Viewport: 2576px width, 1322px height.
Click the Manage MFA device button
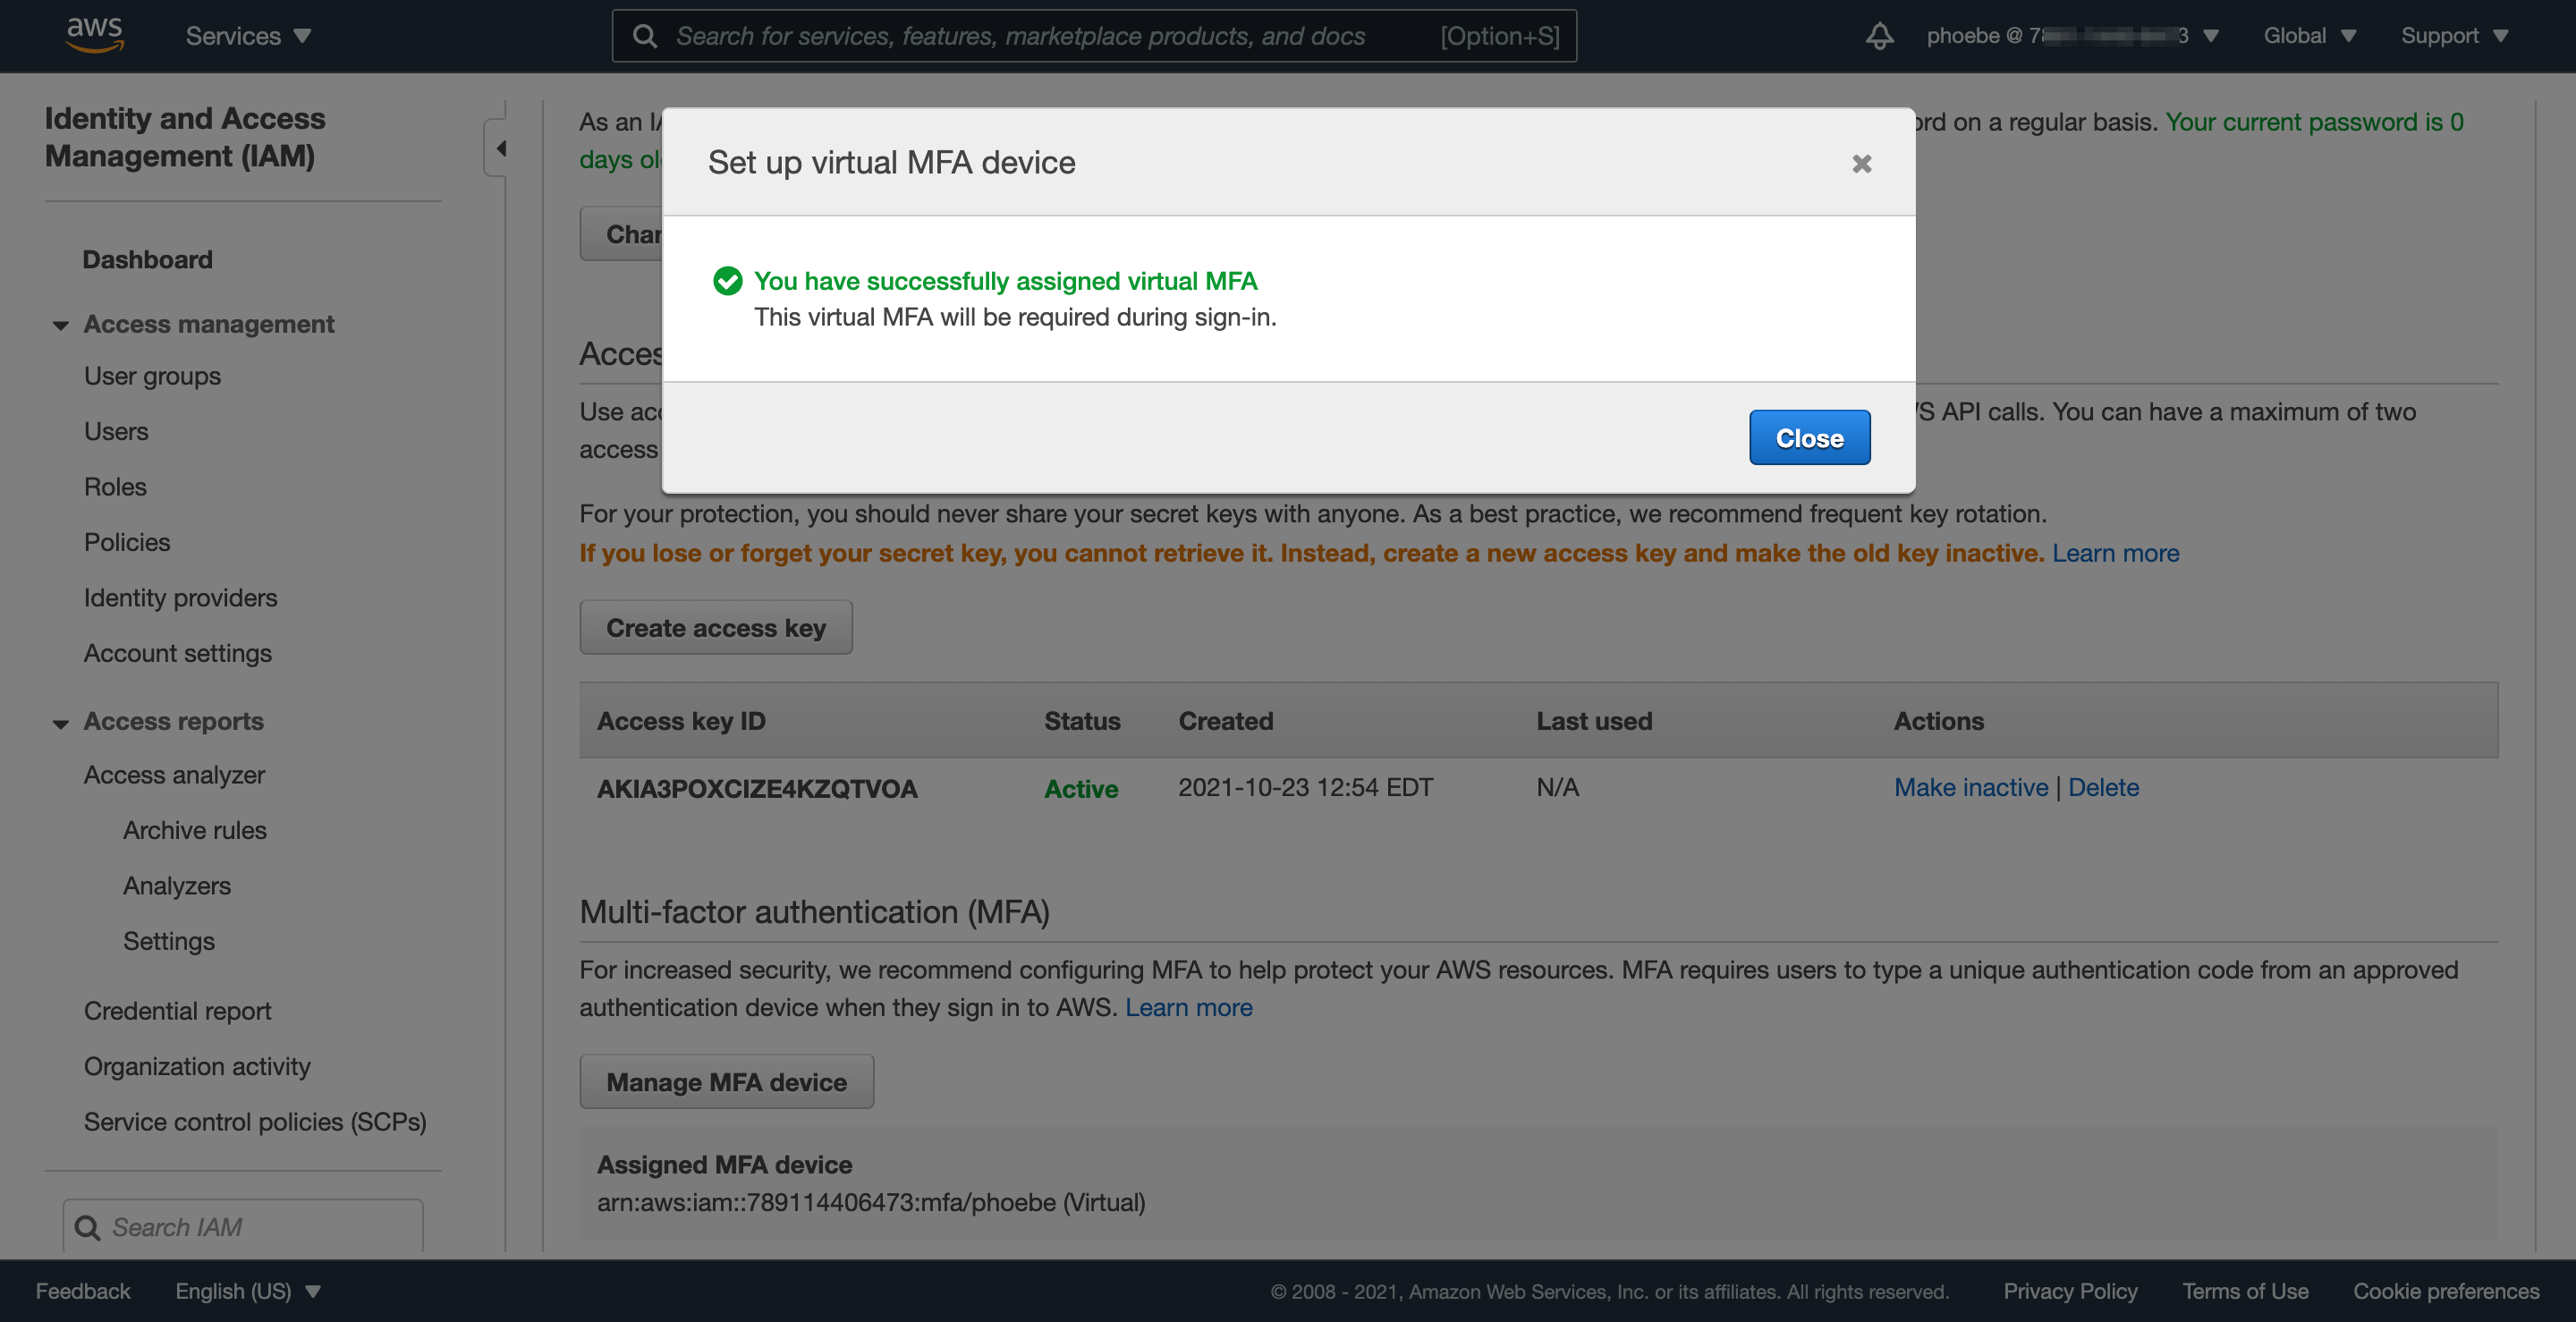point(726,1082)
